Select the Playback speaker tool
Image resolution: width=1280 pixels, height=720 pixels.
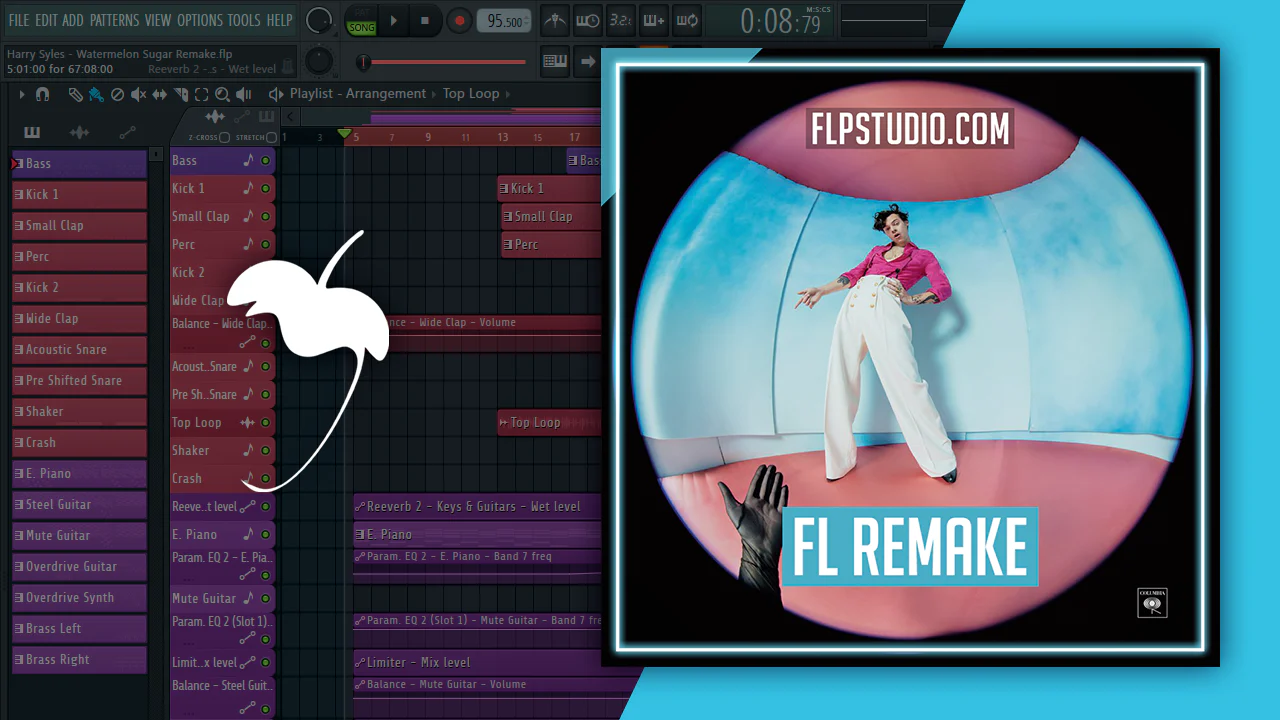(x=243, y=94)
